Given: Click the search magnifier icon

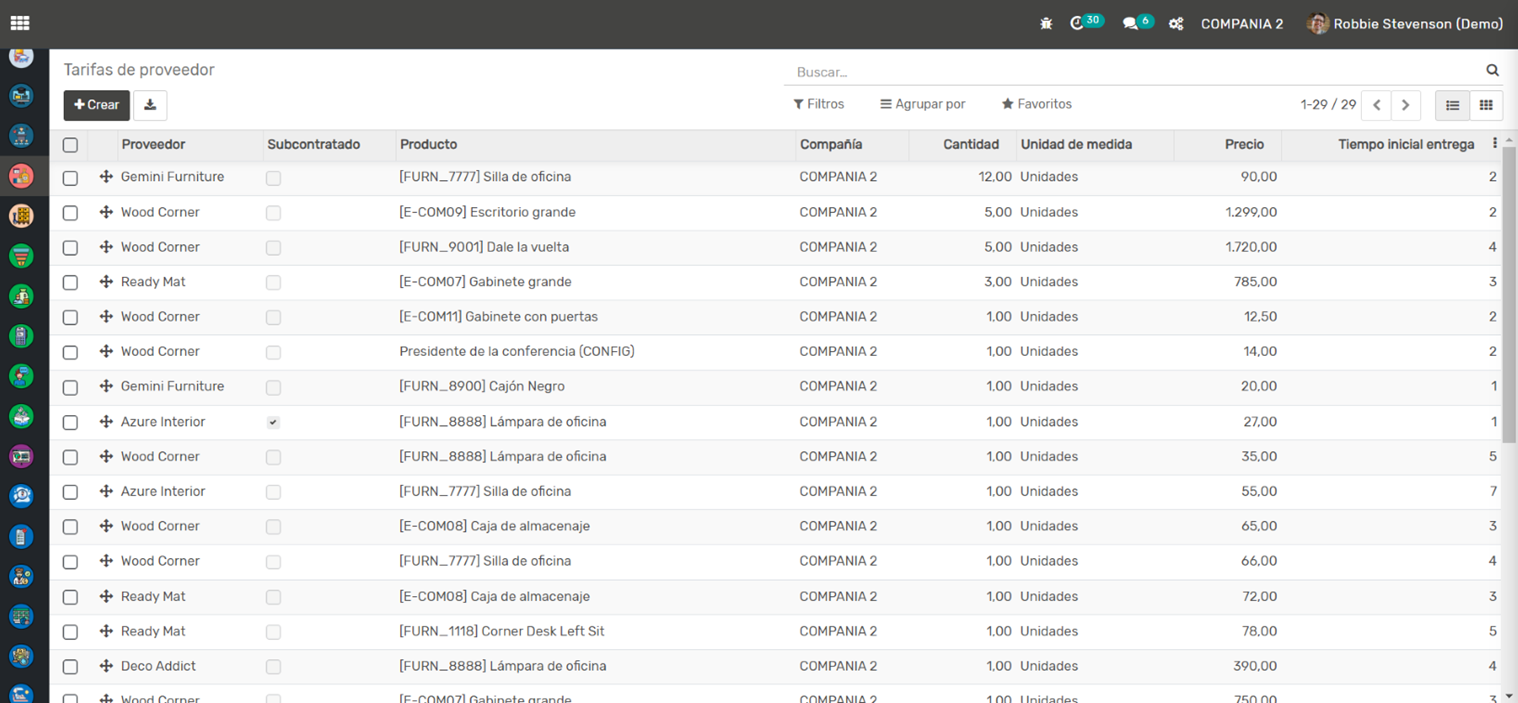Looking at the screenshot, I should (x=1492, y=71).
